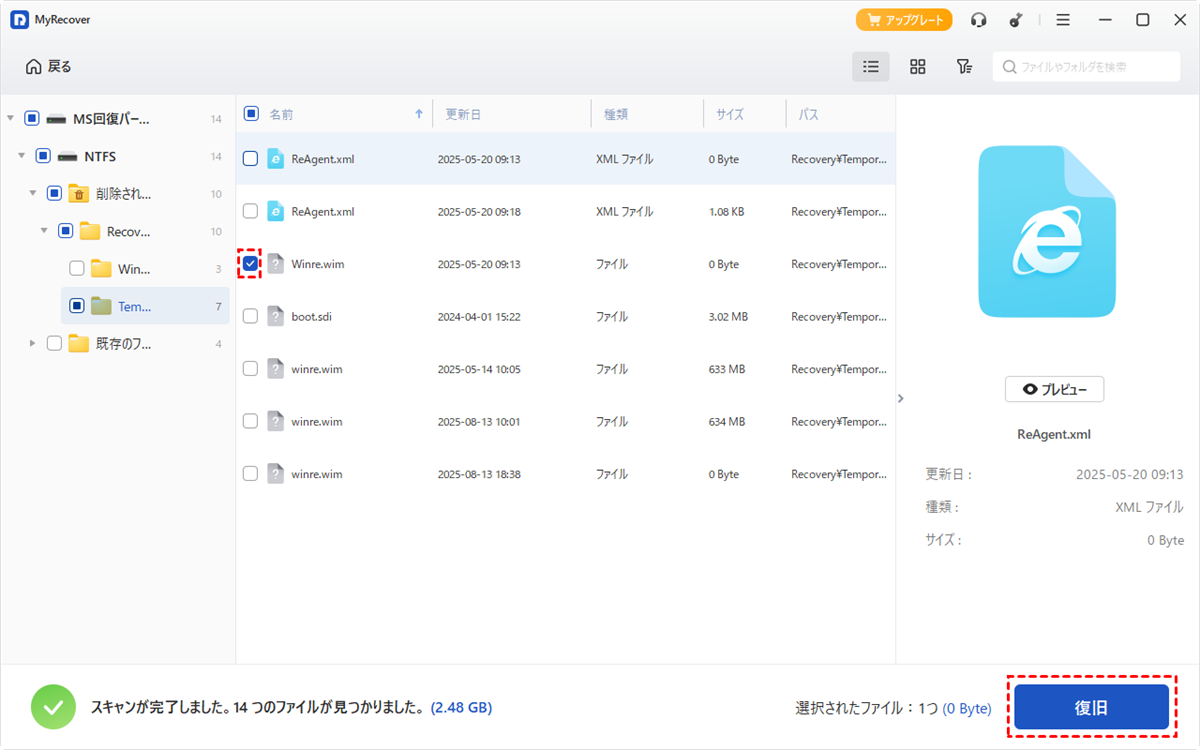Click the file icon next to boot.sdi

[275, 316]
